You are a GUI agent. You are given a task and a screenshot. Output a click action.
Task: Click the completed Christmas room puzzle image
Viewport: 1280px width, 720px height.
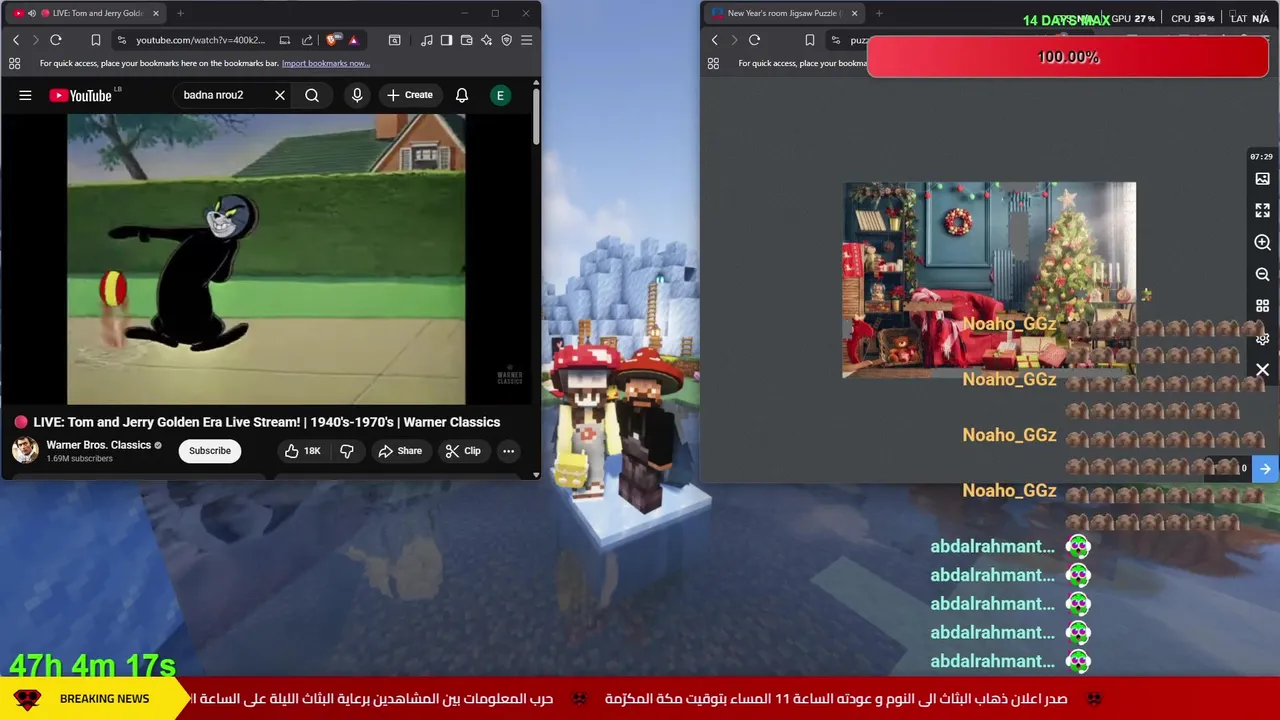(989, 280)
